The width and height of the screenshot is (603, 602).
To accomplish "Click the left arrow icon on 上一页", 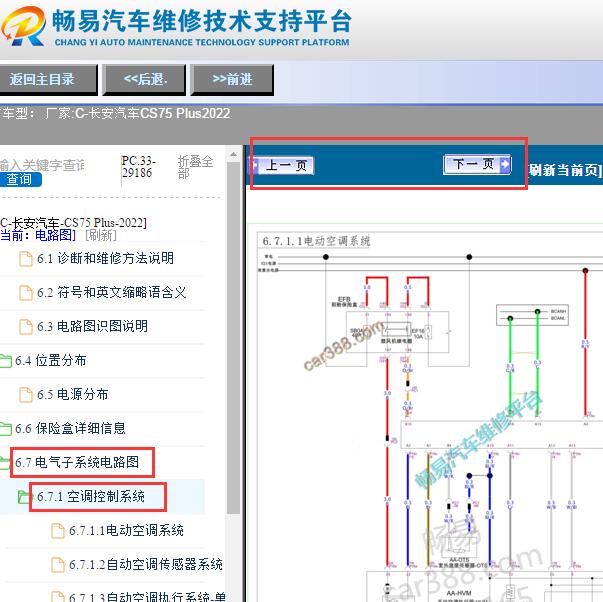I will (x=254, y=165).
